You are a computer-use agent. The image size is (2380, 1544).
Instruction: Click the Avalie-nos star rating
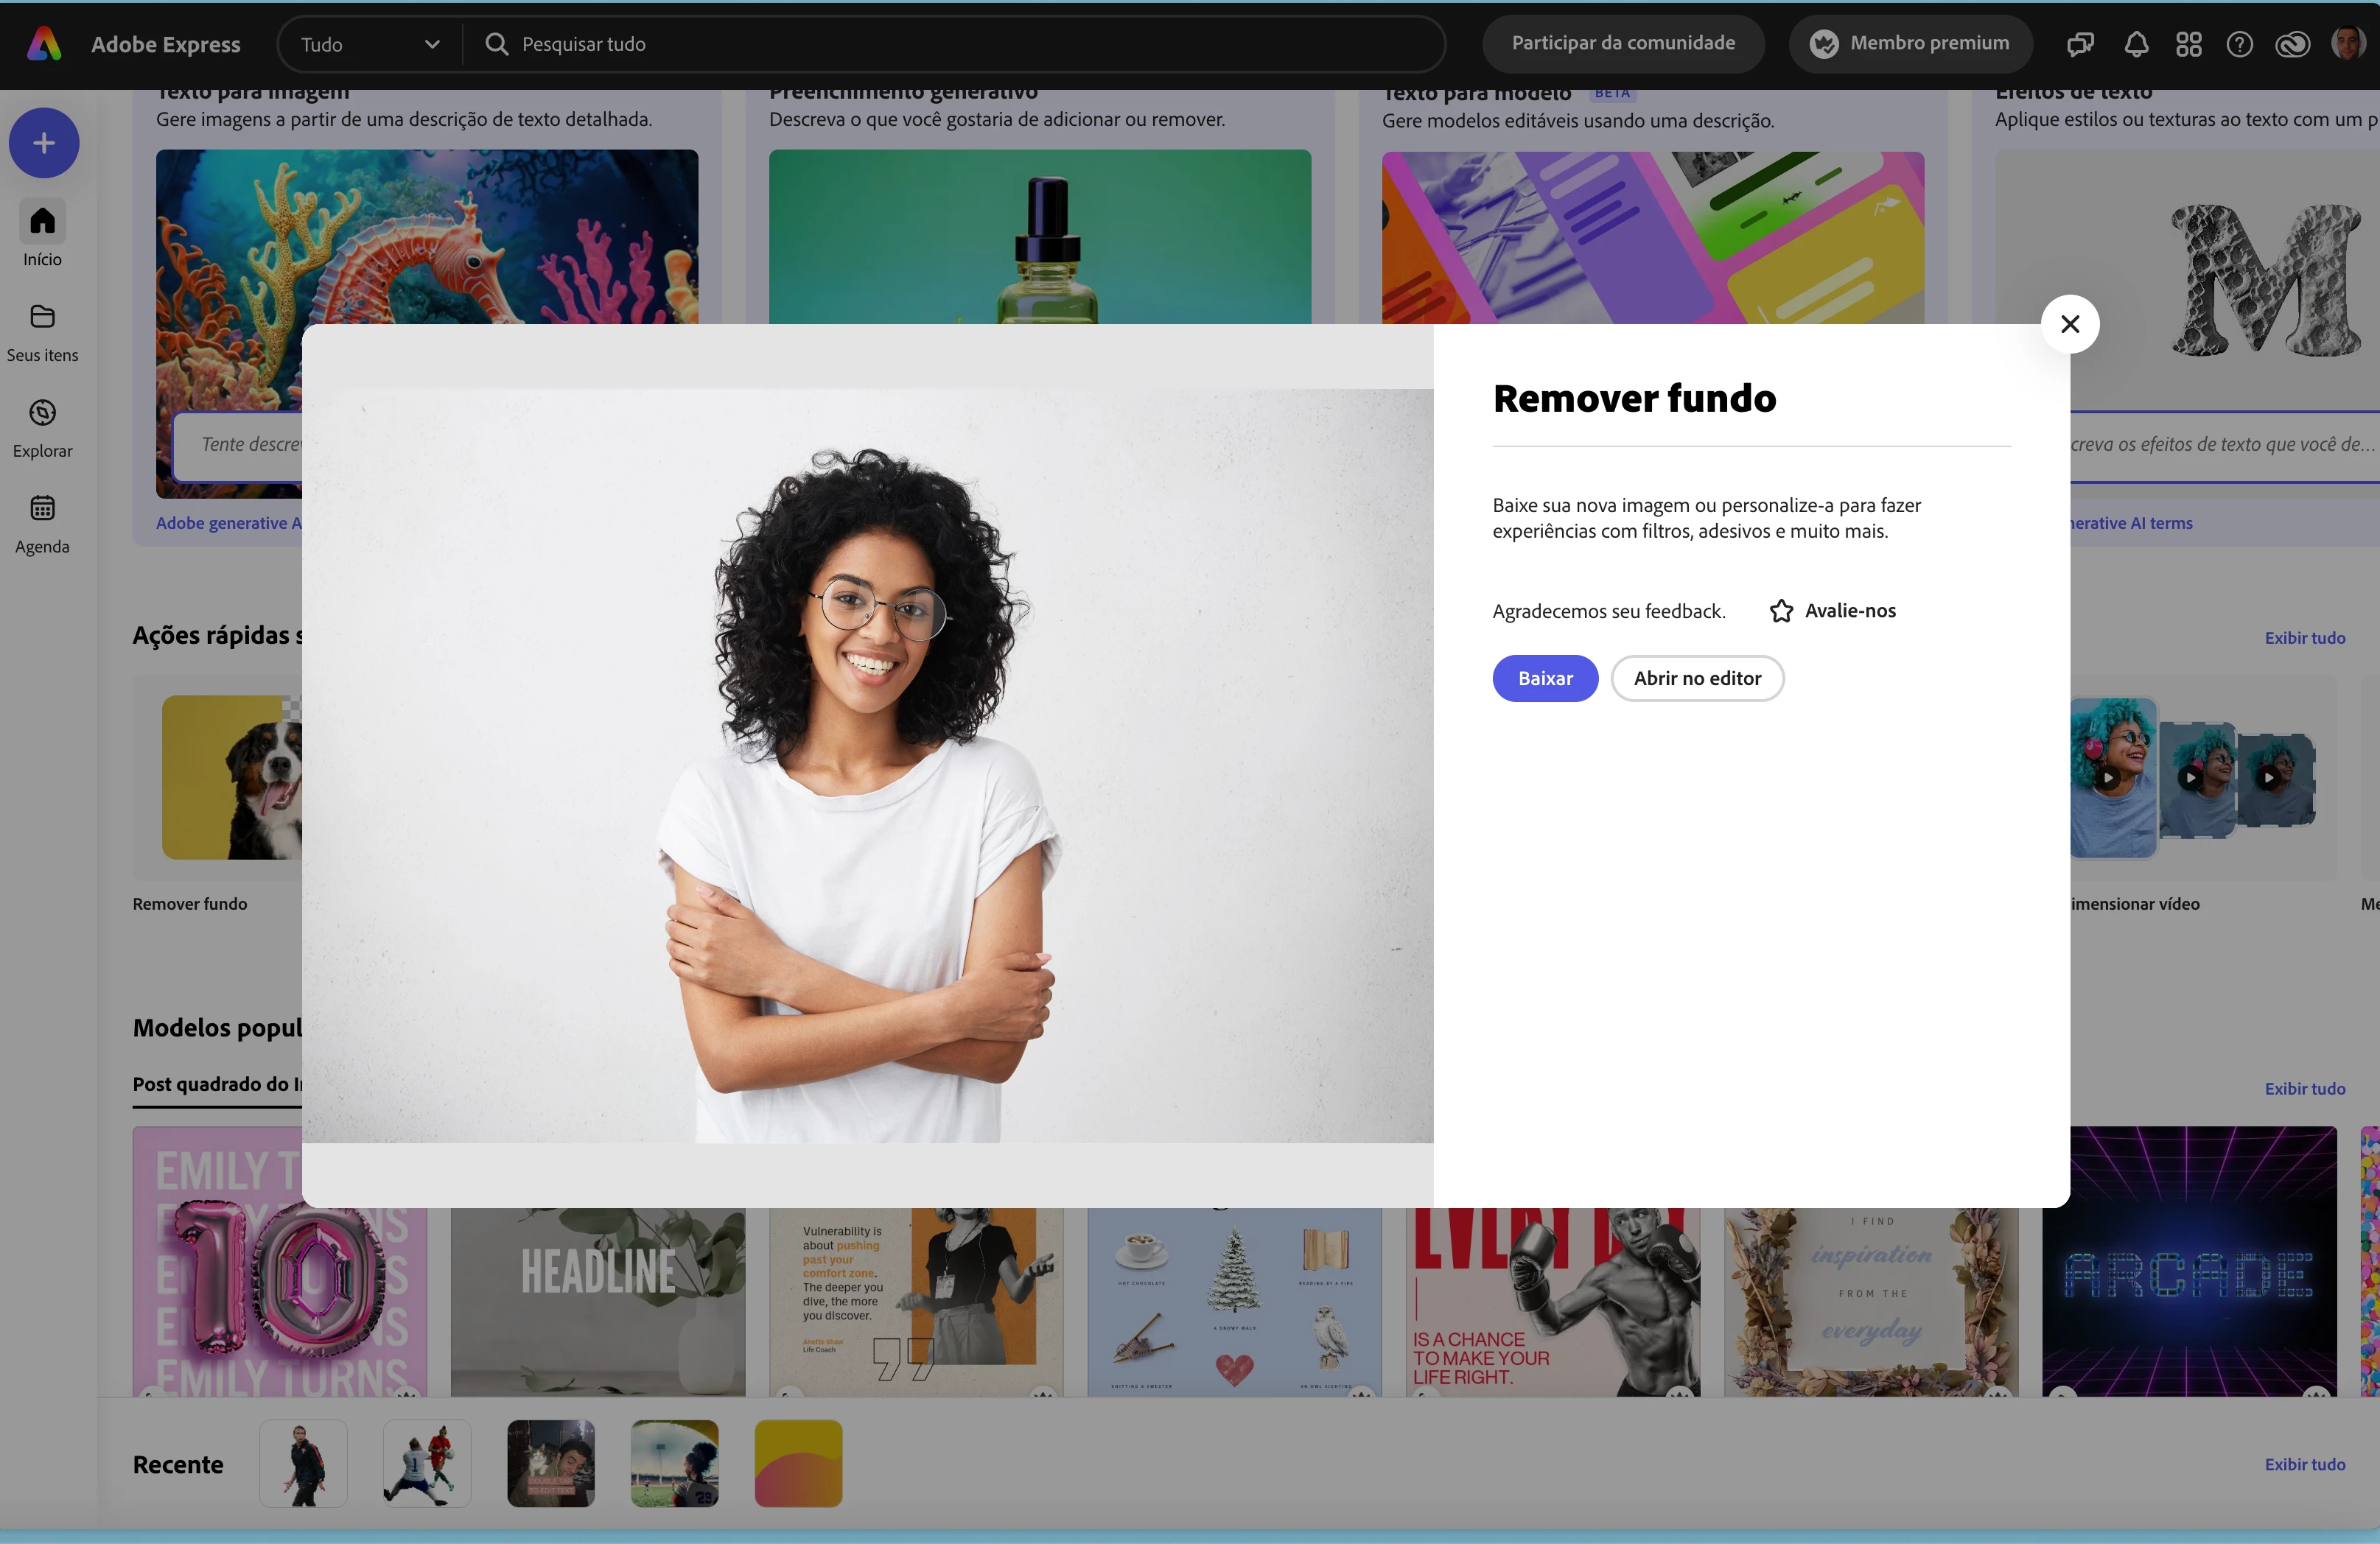coord(1832,611)
